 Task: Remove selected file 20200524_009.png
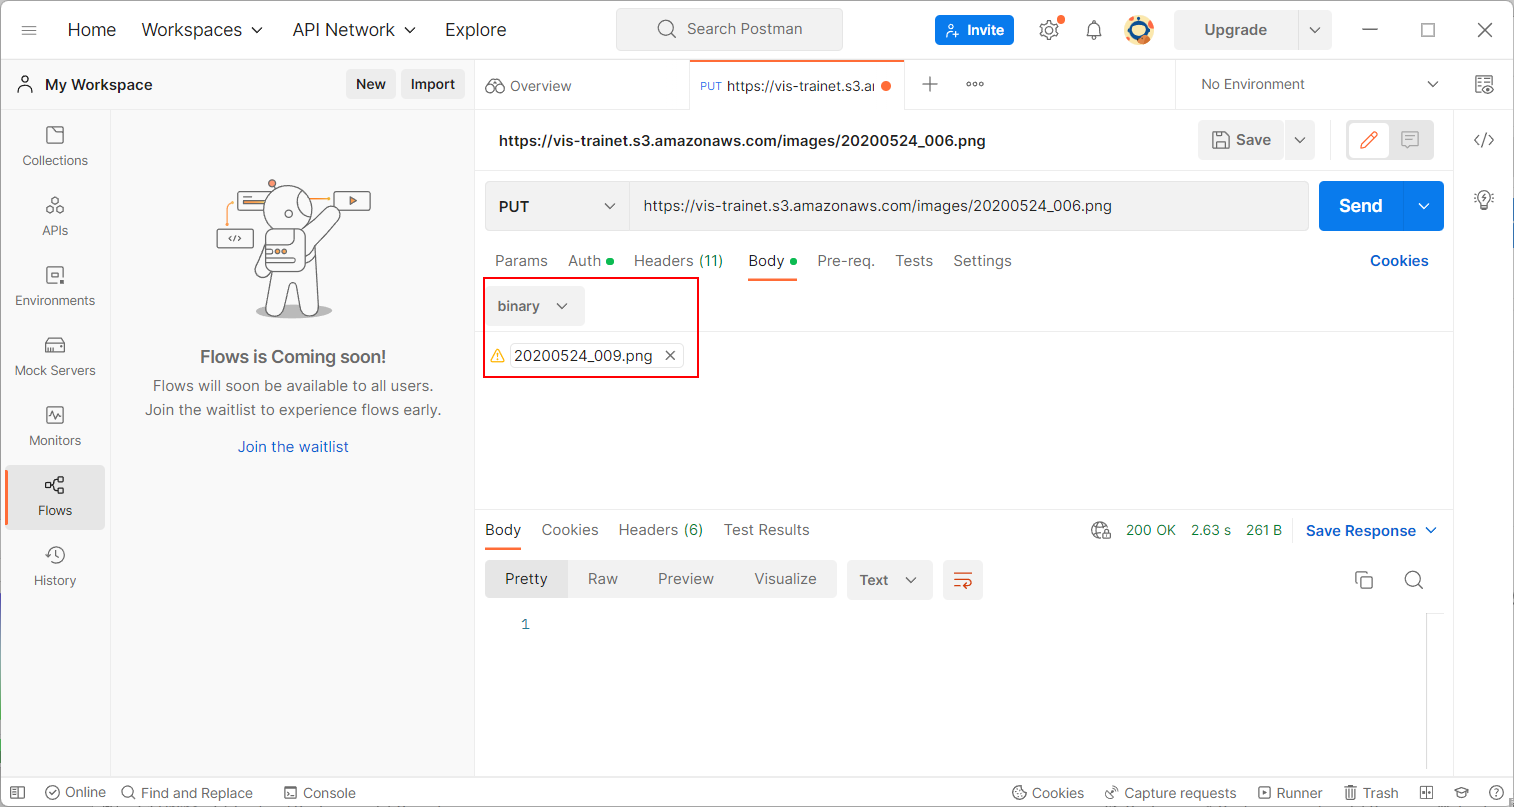670,355
